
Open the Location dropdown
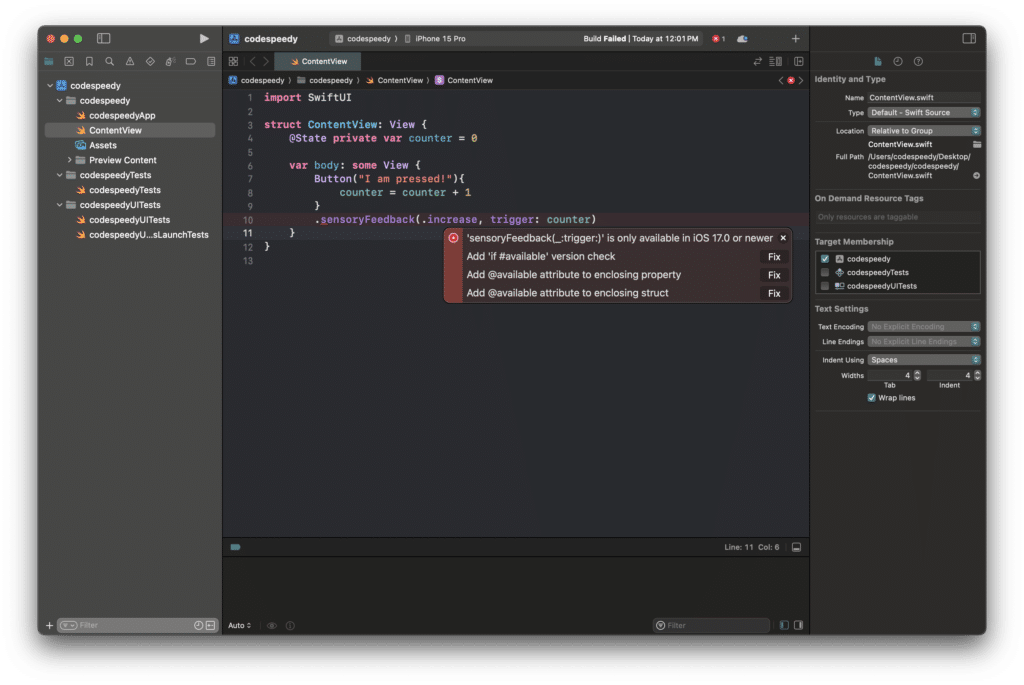click(x=923, y=131)
